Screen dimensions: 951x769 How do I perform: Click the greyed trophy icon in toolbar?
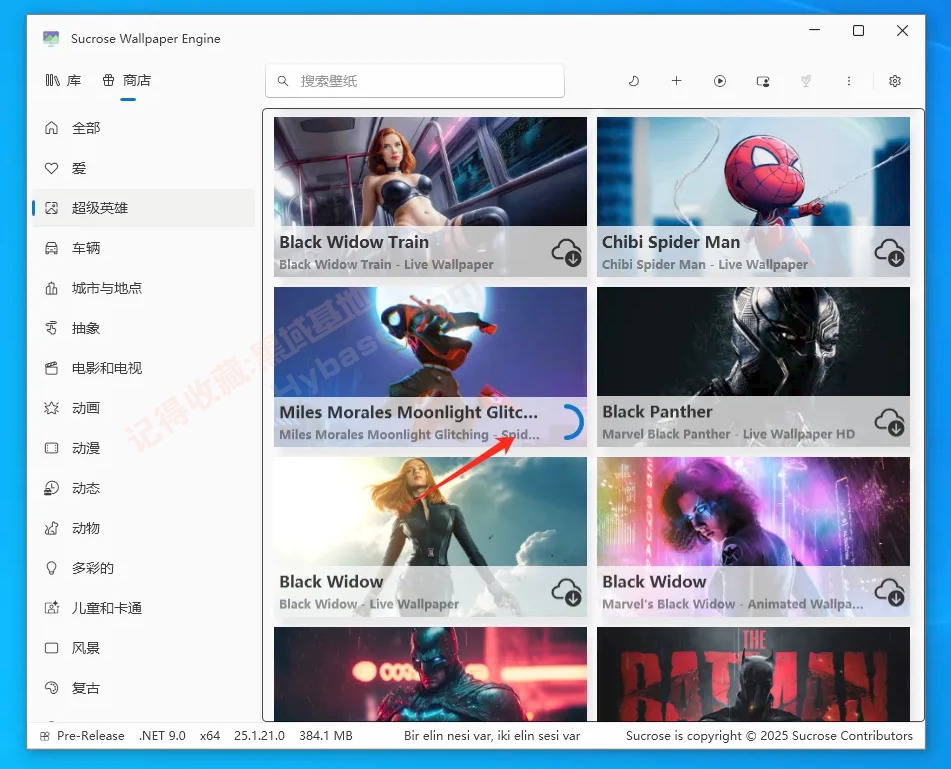[806, 81]
